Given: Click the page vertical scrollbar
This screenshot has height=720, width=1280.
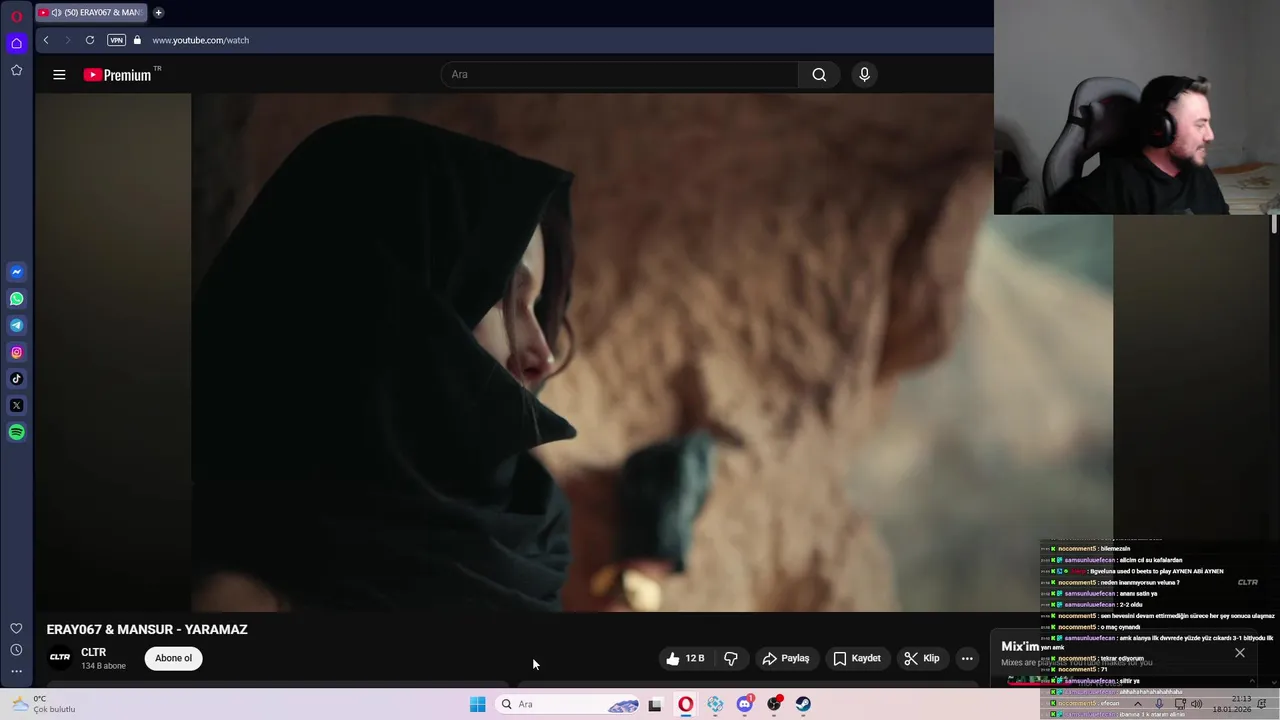Looking at the screenshot, I should pos(1274,224).
